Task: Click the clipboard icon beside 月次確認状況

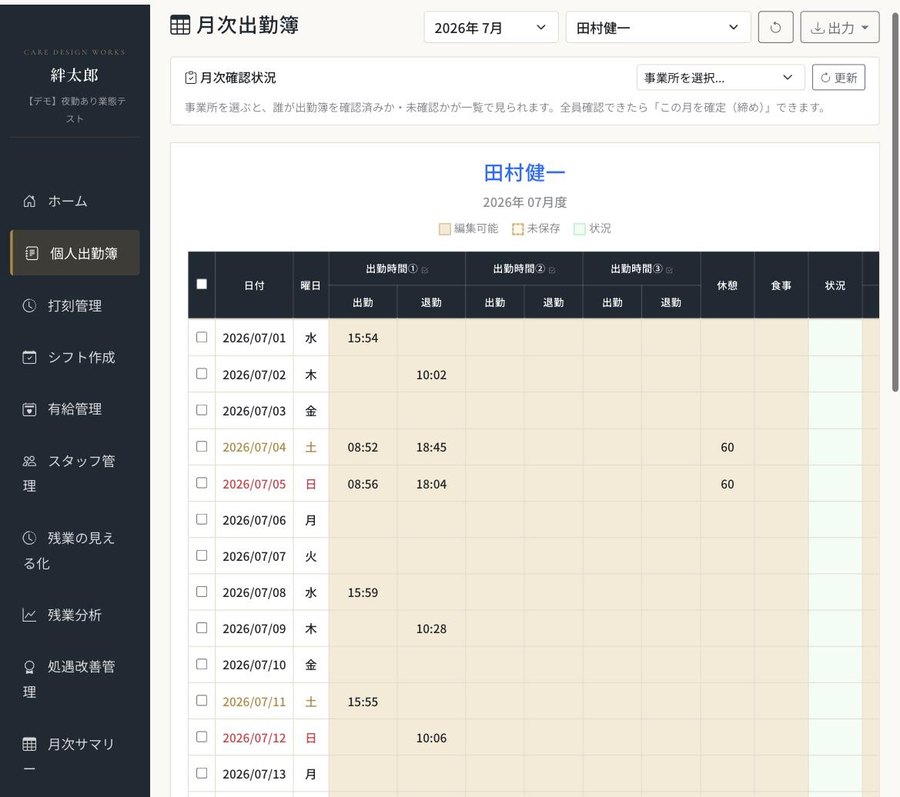Action: [x=191, y=77]
